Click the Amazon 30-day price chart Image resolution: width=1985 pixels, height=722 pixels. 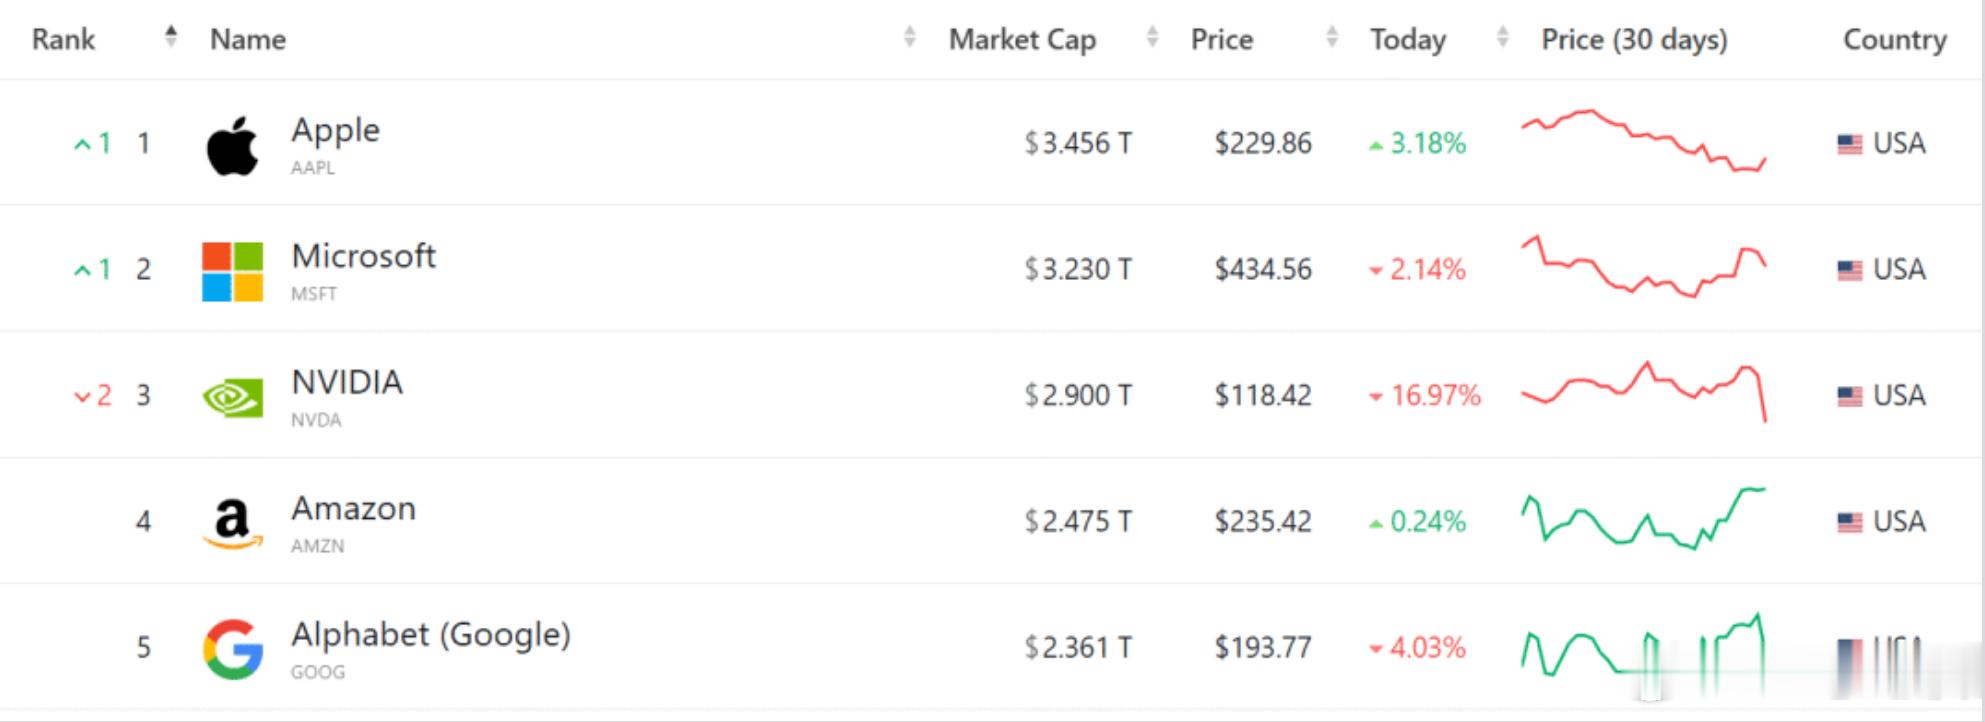(1643, 518)
